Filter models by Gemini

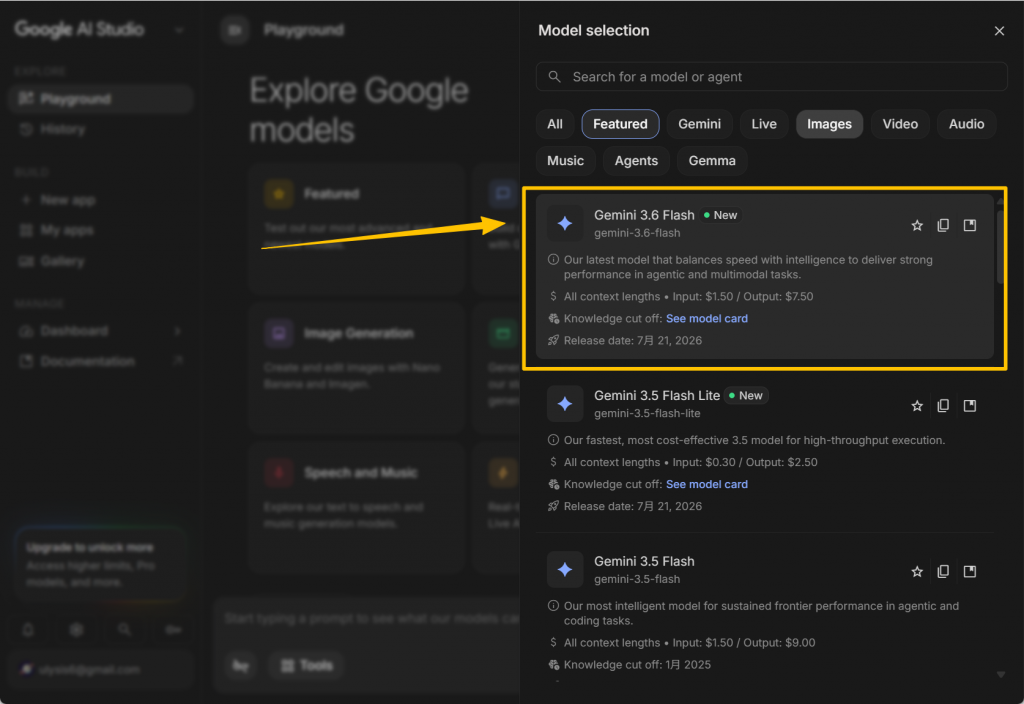point(699,124)
